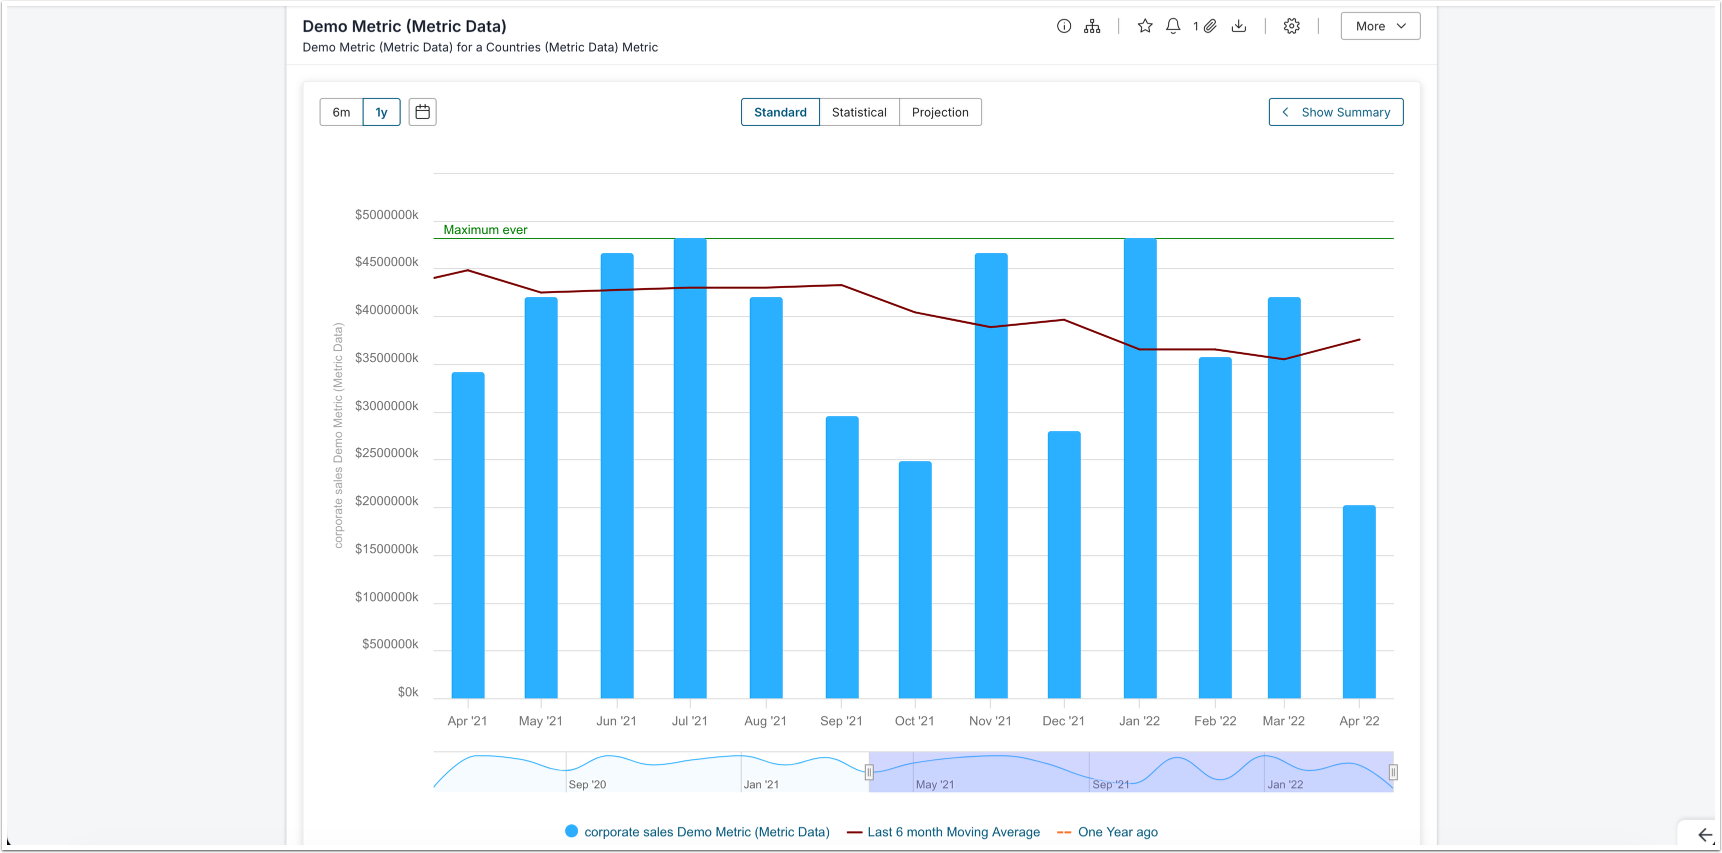Click the back arrow in bottom-right corner
This screenshot has height=853, width=1722.
(1705, 835)
